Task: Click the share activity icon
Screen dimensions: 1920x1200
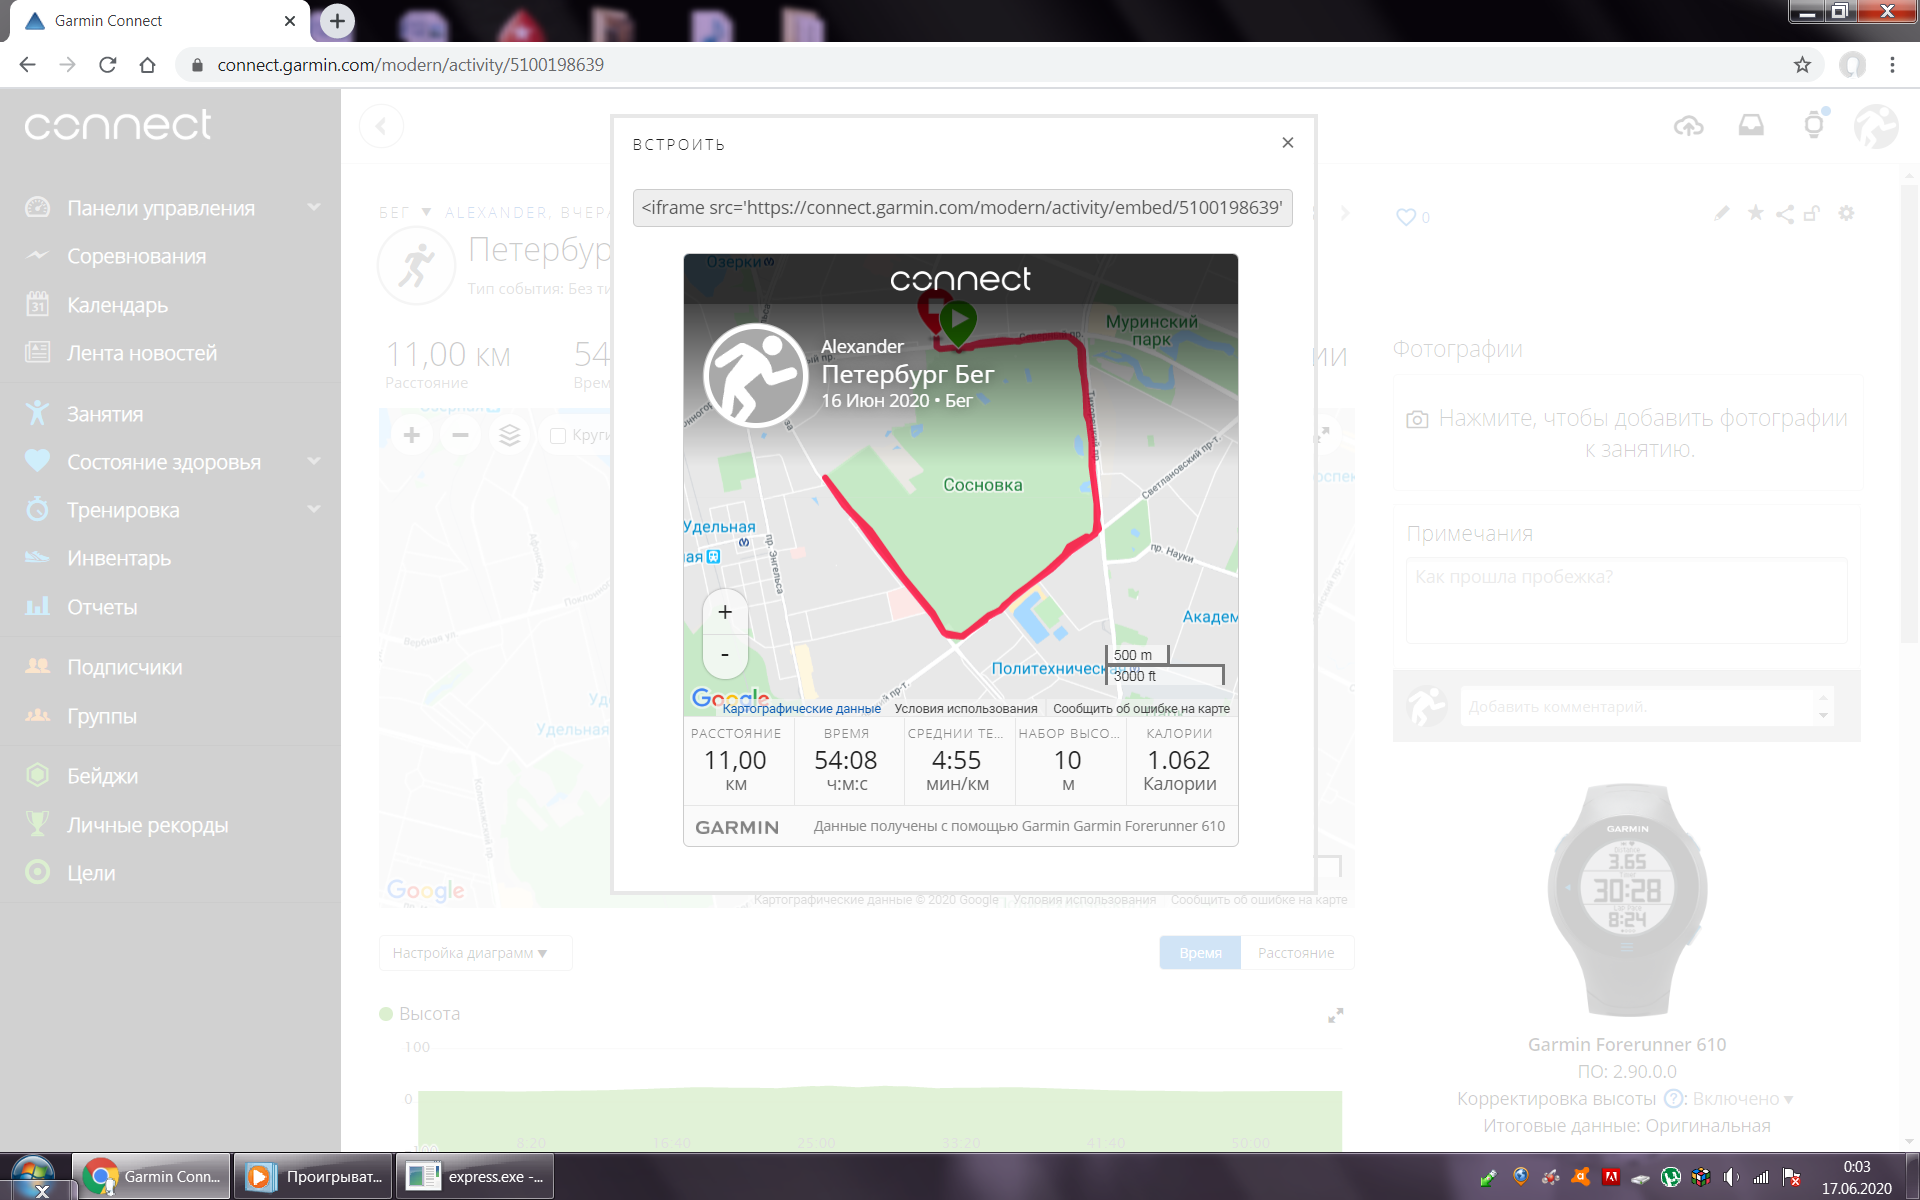Action: (x=1784, y=214)
